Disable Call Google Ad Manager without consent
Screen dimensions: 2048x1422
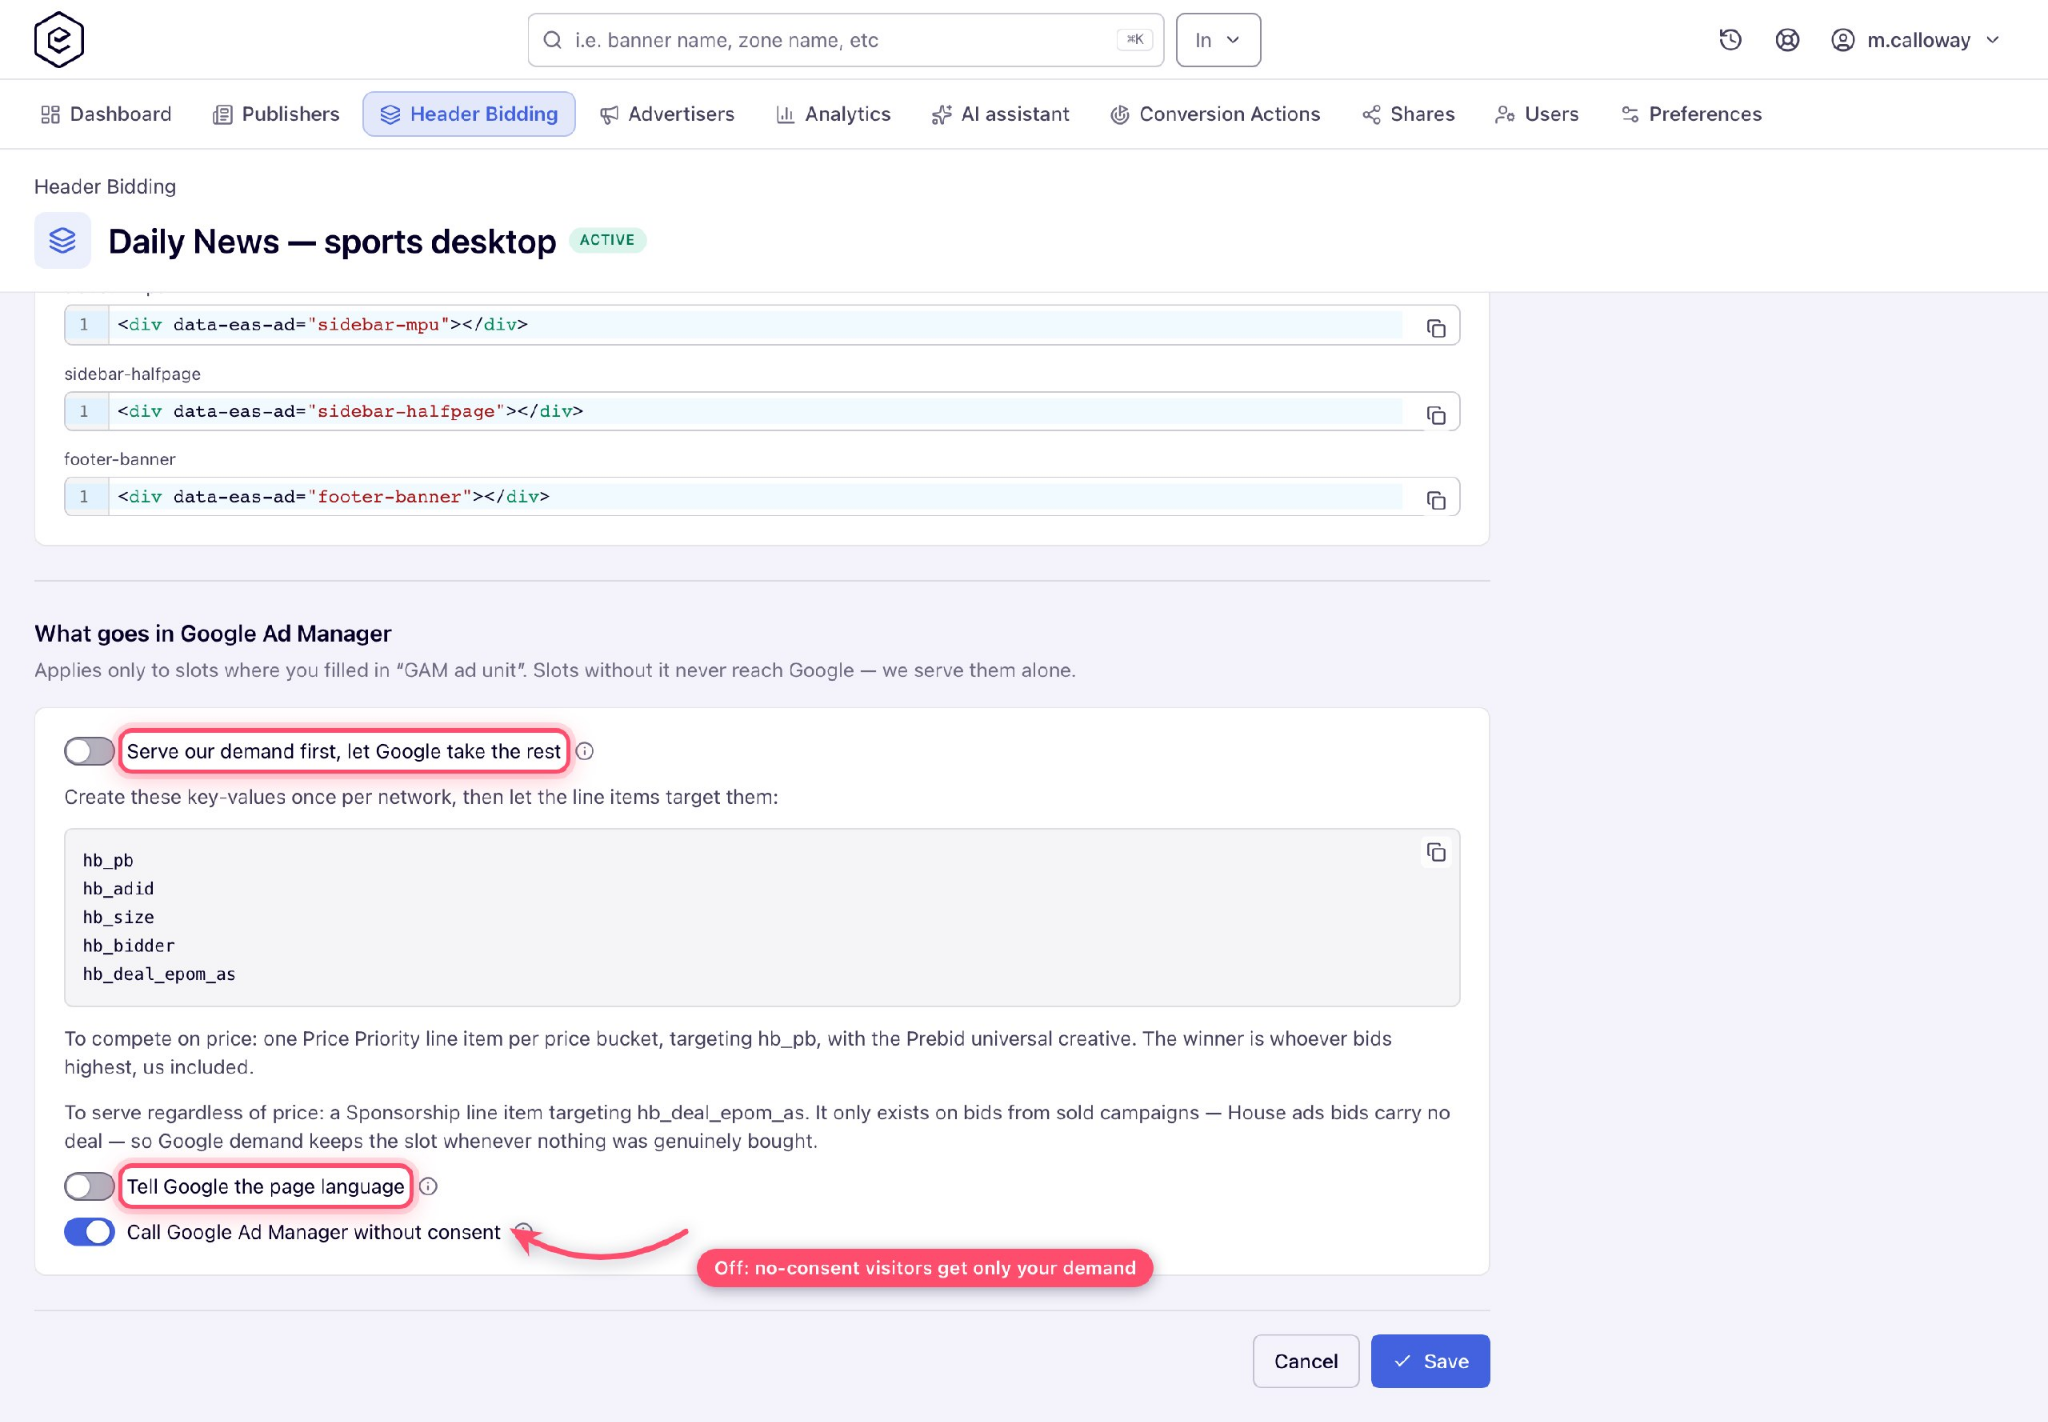coord(89,1232)
